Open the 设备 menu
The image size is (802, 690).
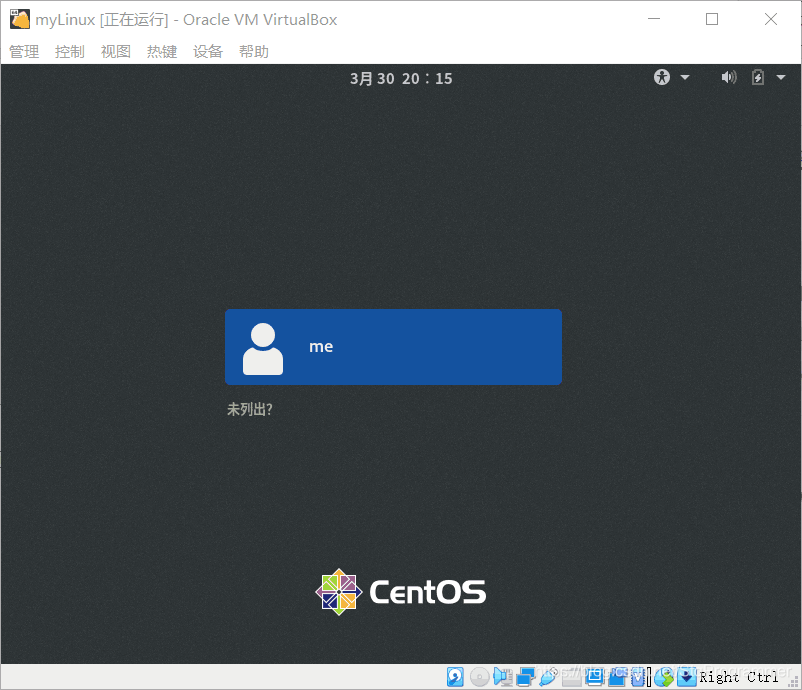point(208,51)
